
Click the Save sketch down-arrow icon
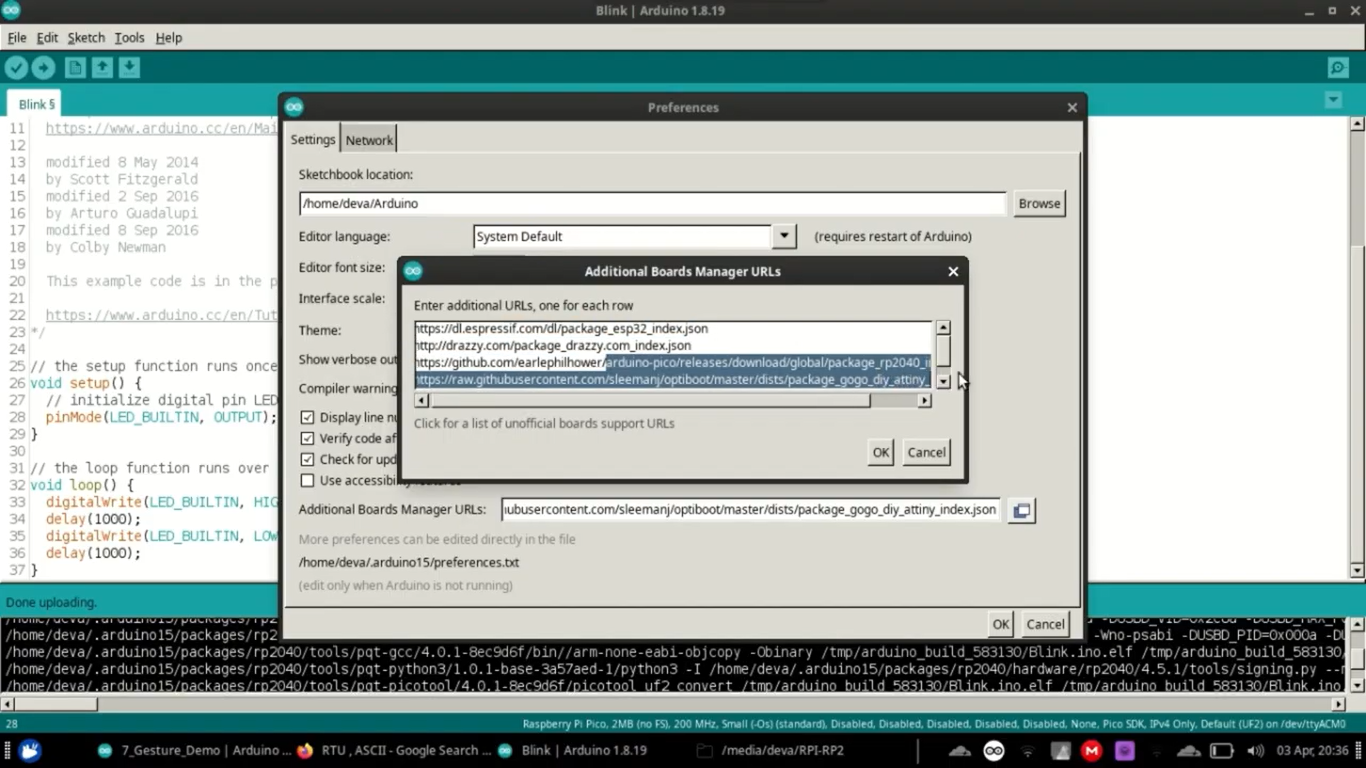pos(129,67)
